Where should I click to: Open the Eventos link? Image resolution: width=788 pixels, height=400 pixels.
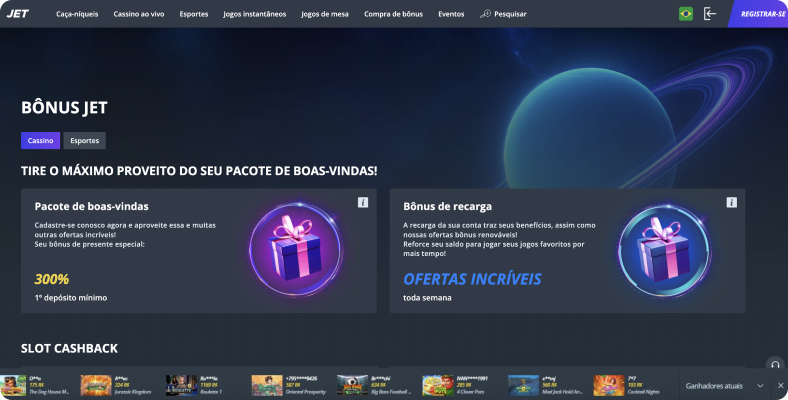tap(451, 14)
